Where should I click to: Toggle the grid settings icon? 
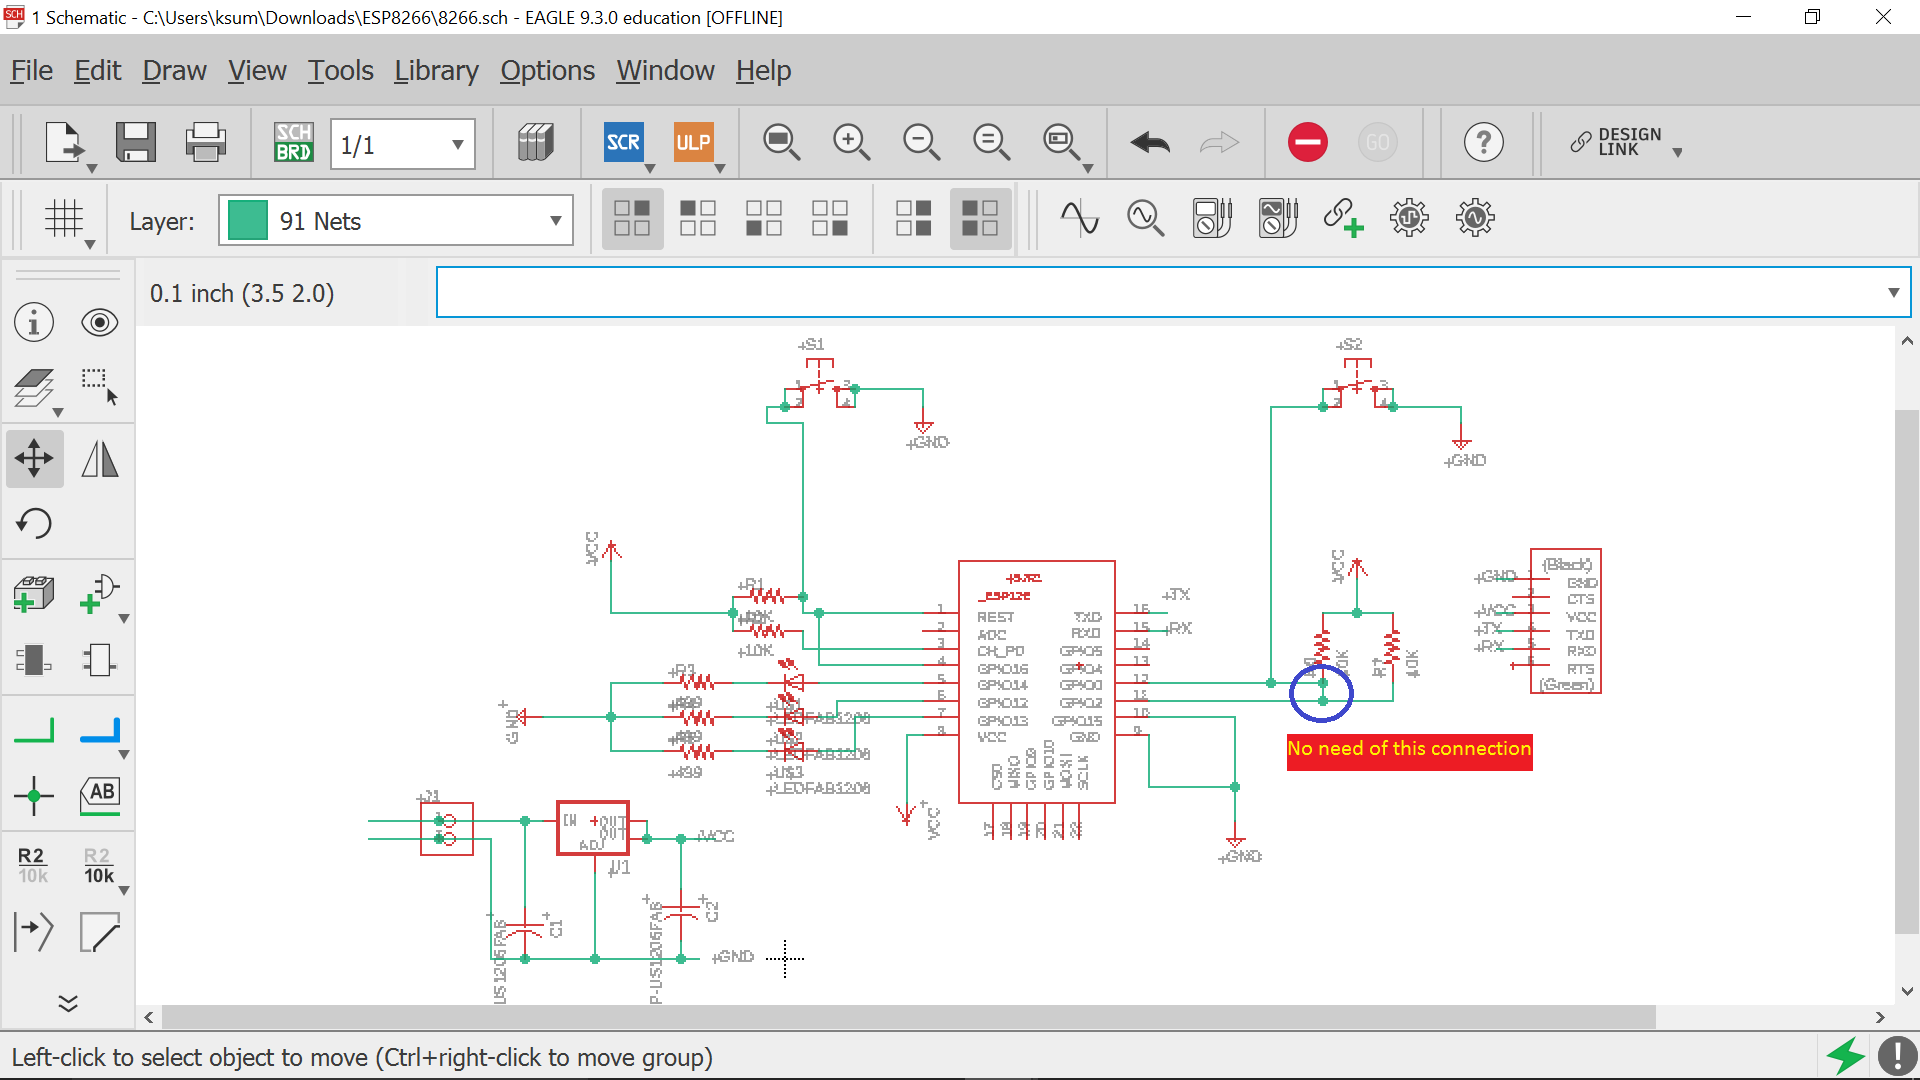pyautogui.click(x=64, y=218)
